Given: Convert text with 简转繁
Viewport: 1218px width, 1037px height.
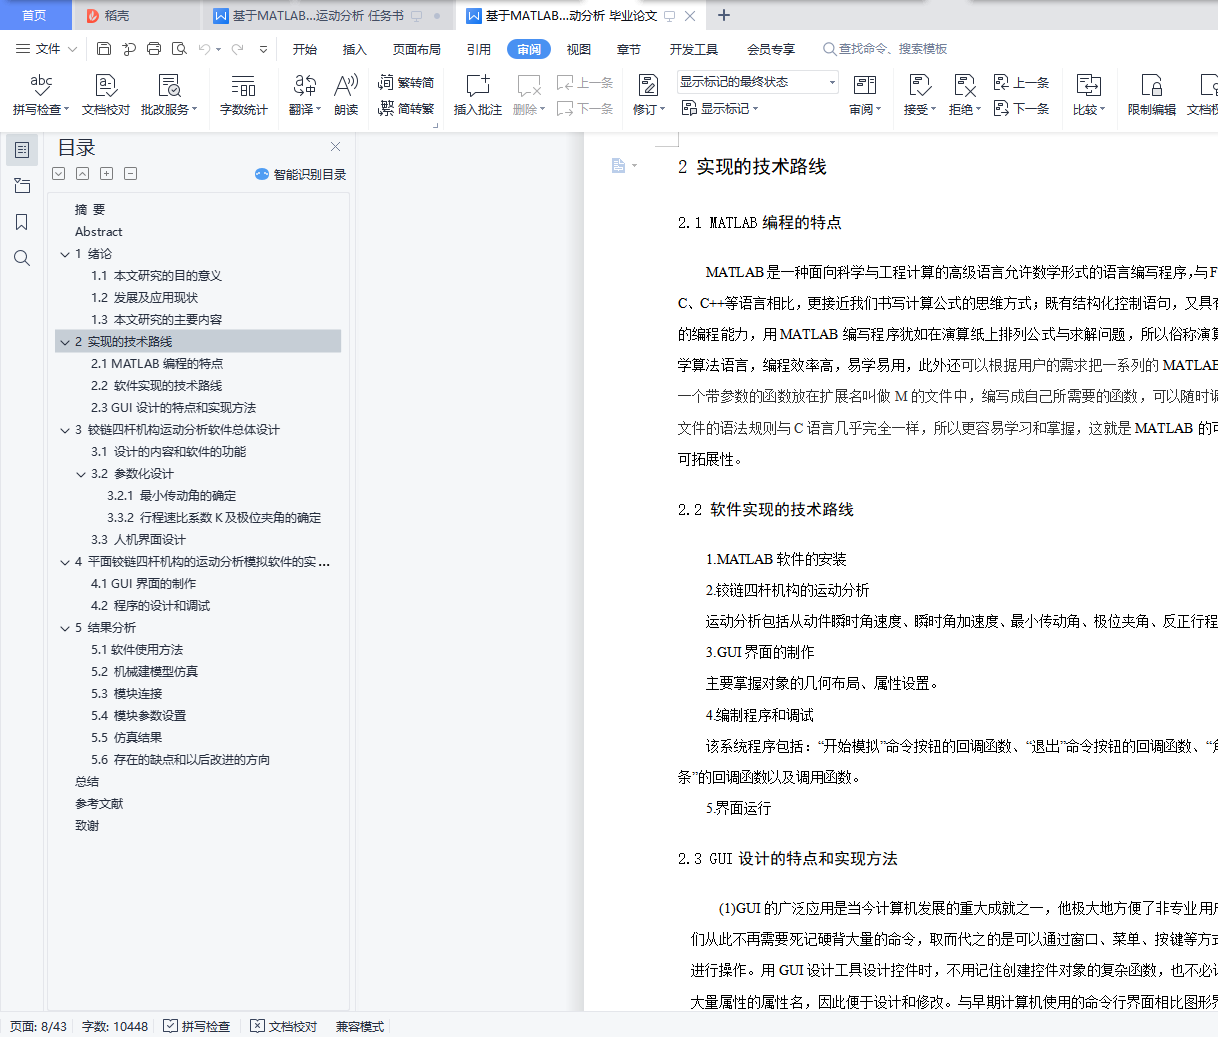Looking at the screenshot, I should [406, 109].
